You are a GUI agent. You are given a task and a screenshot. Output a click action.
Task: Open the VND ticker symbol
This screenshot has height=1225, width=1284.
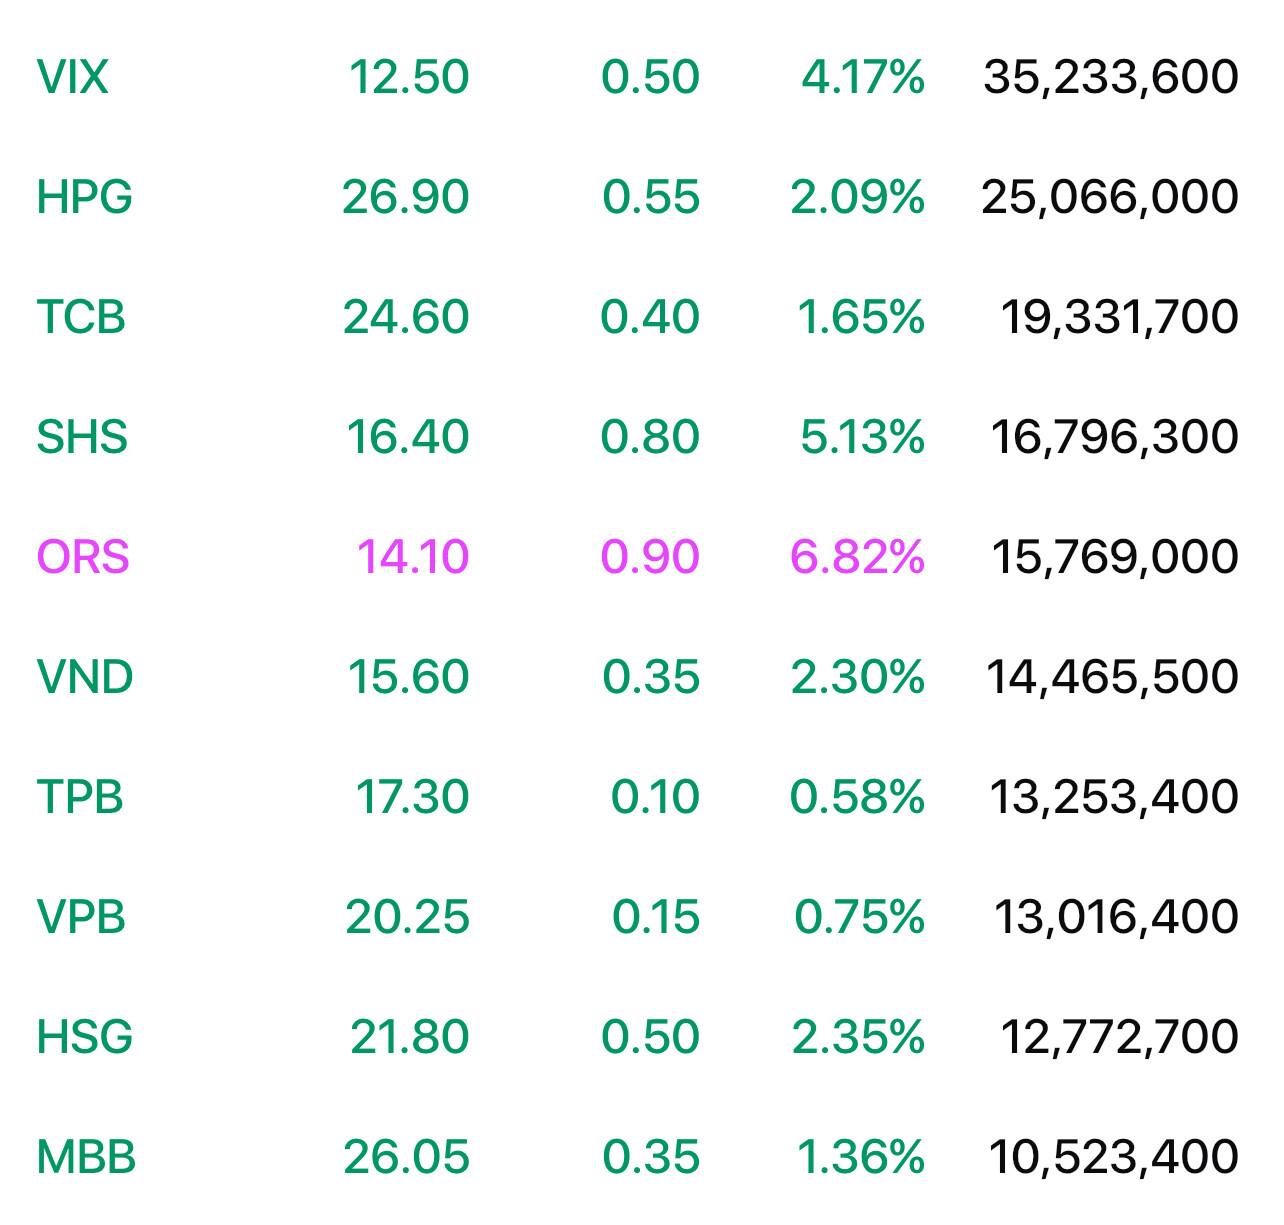click(x=85, y=677)
